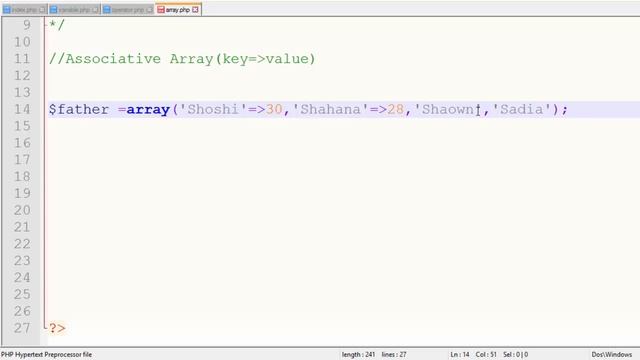The height and width of the screenshot is (360, 640).
Task: Switch to the operator.php tab
Action: point(128,9)
